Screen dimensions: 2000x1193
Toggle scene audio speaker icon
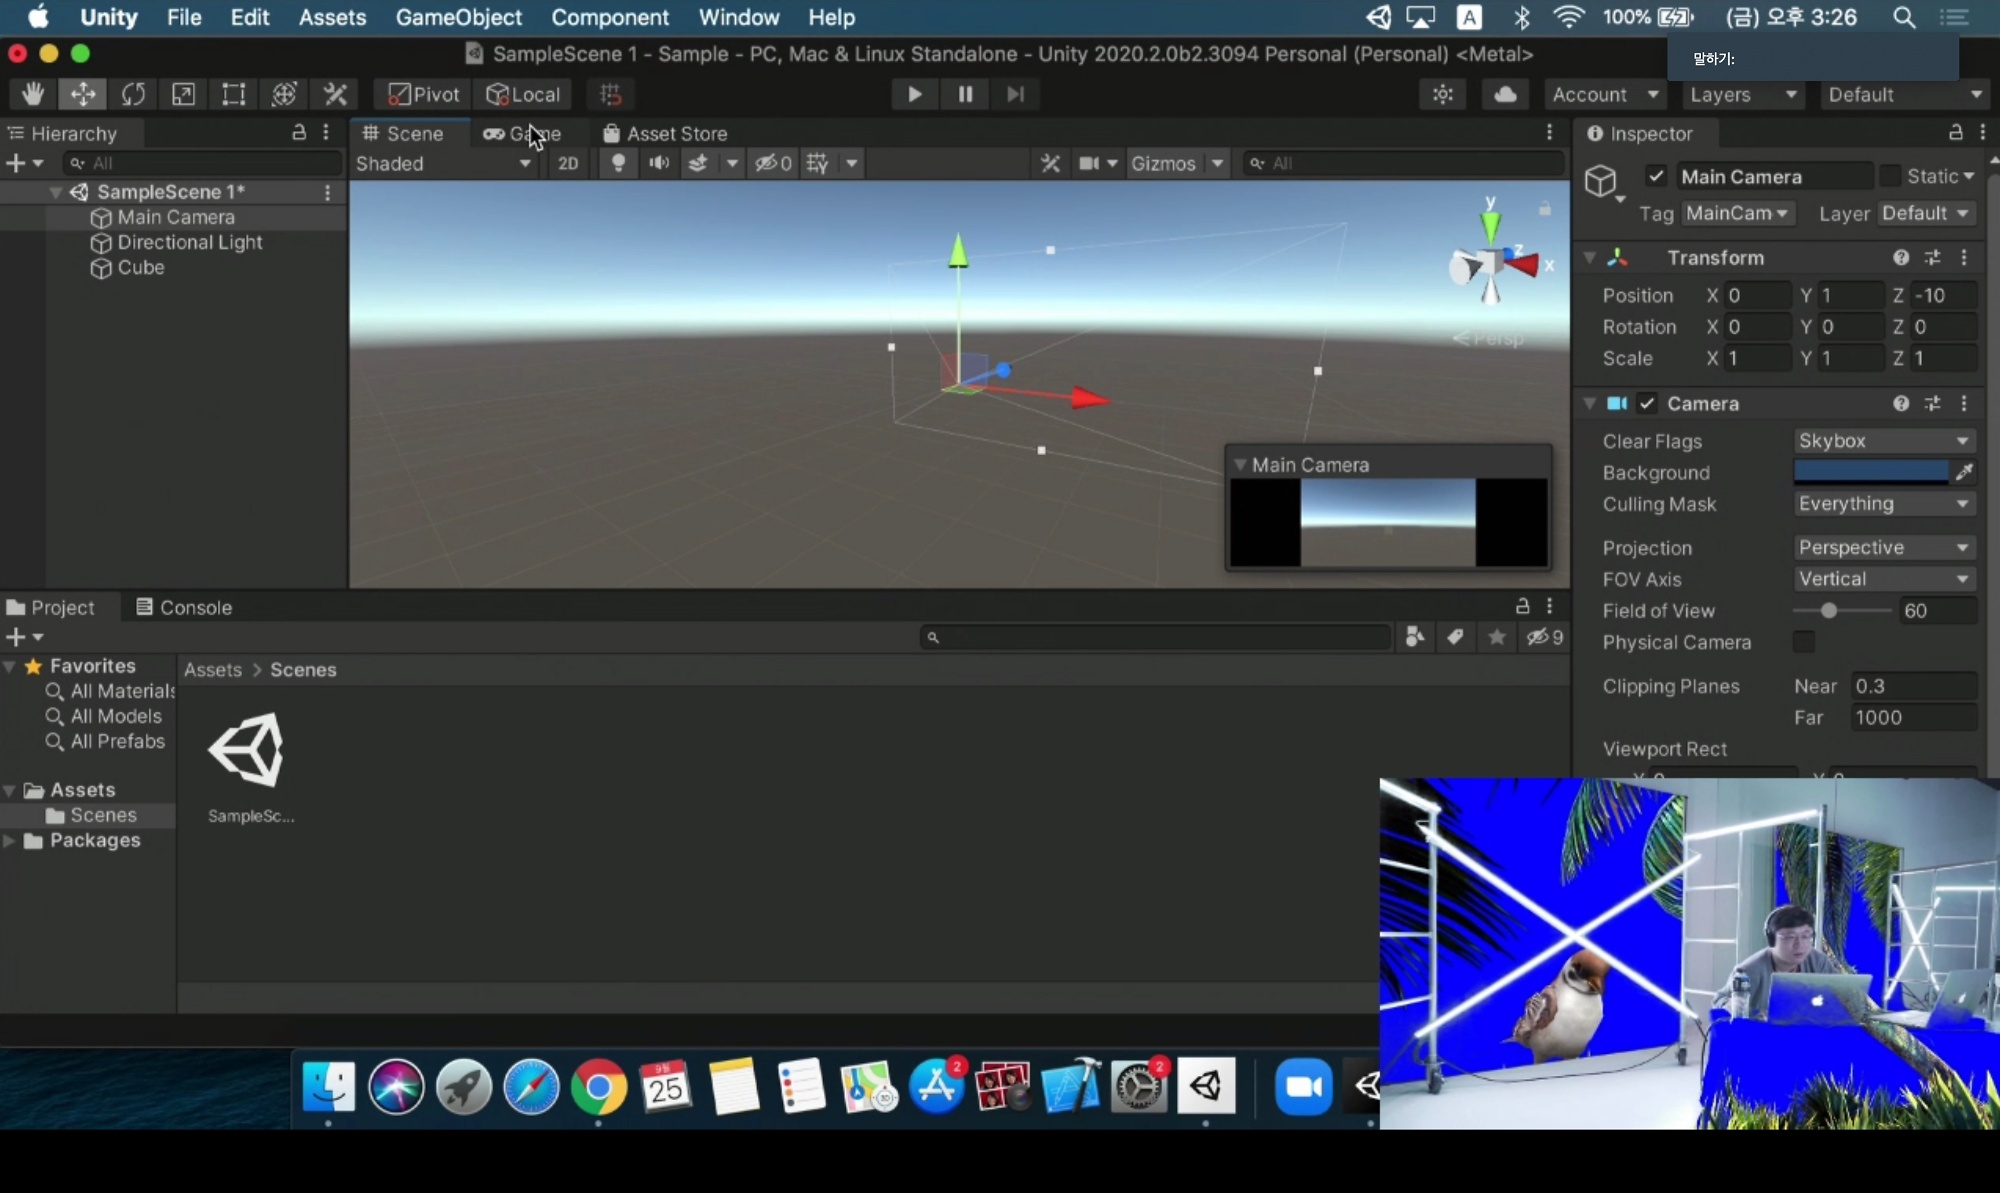tap(659, 163)
